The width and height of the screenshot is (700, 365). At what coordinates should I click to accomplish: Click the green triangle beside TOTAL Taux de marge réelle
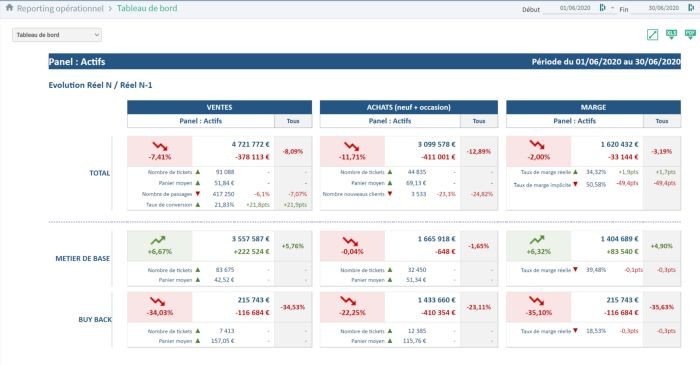pyautogui.click(x=575, y=172)
